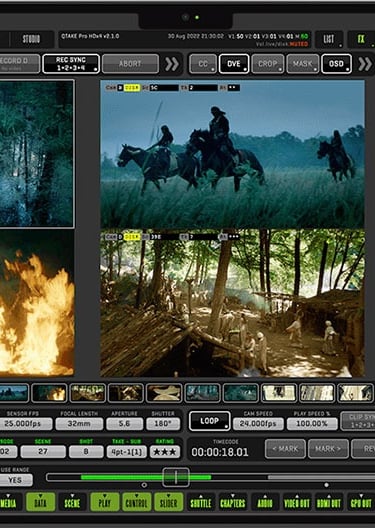Collapse the PLAY panel tab

coord(105,502)
